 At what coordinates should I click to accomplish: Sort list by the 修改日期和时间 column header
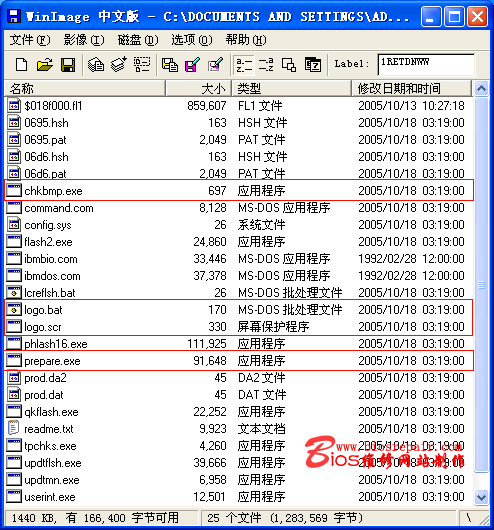(x=411, y=89)
